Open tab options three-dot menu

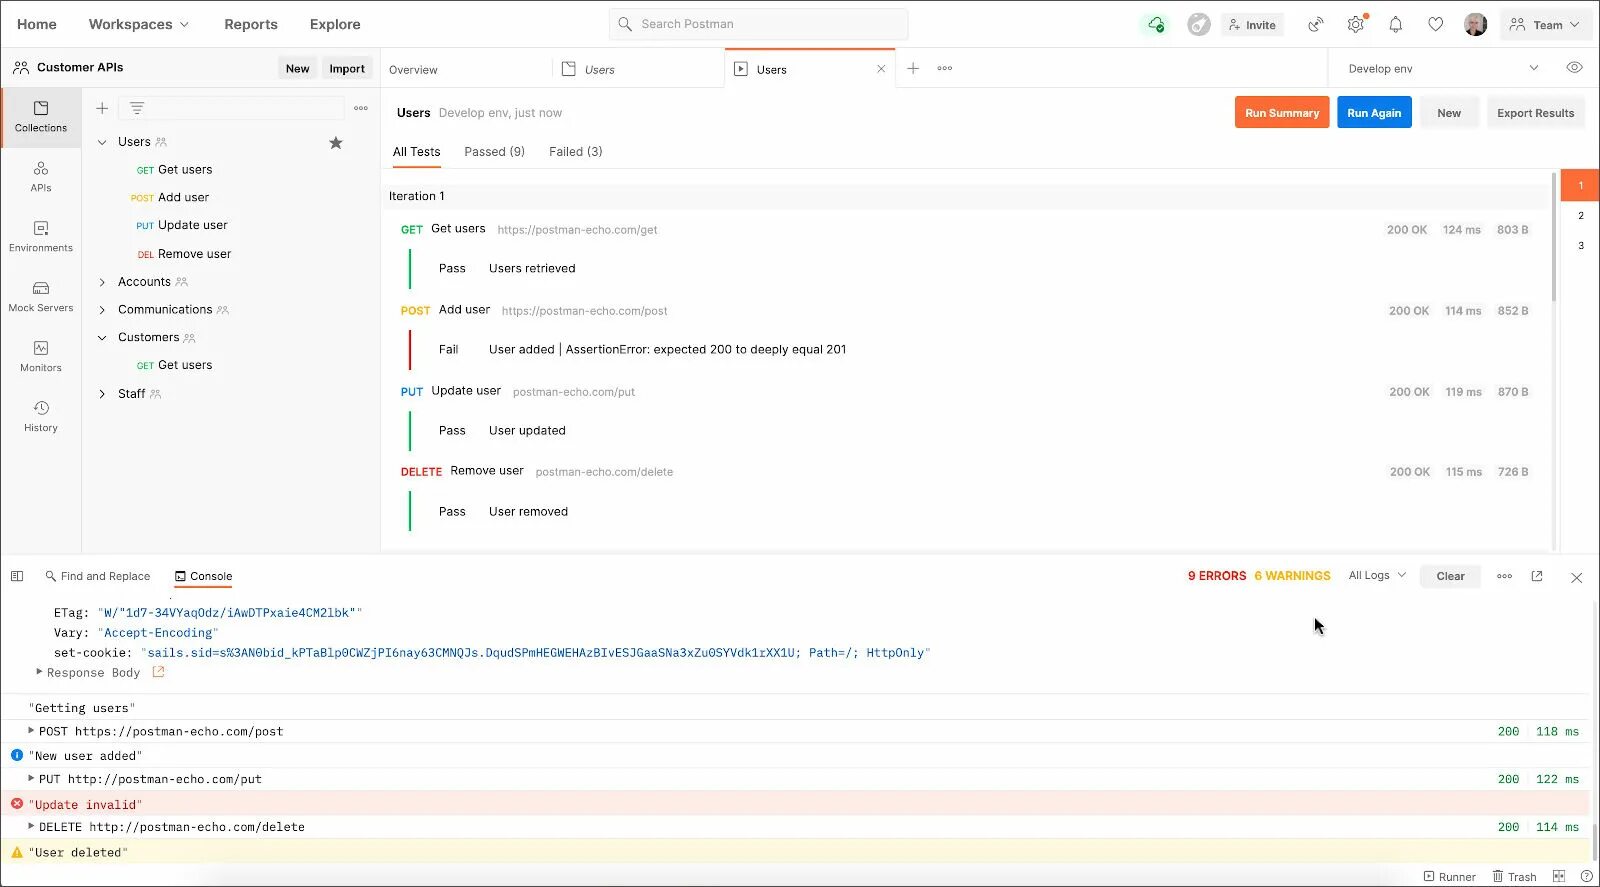[x=945, y=68]
